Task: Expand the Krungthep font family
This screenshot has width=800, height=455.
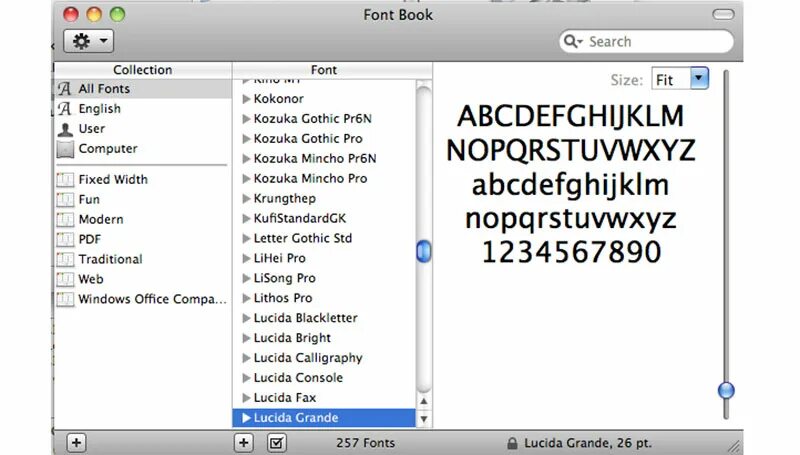Action: click(x=246, y=198)
